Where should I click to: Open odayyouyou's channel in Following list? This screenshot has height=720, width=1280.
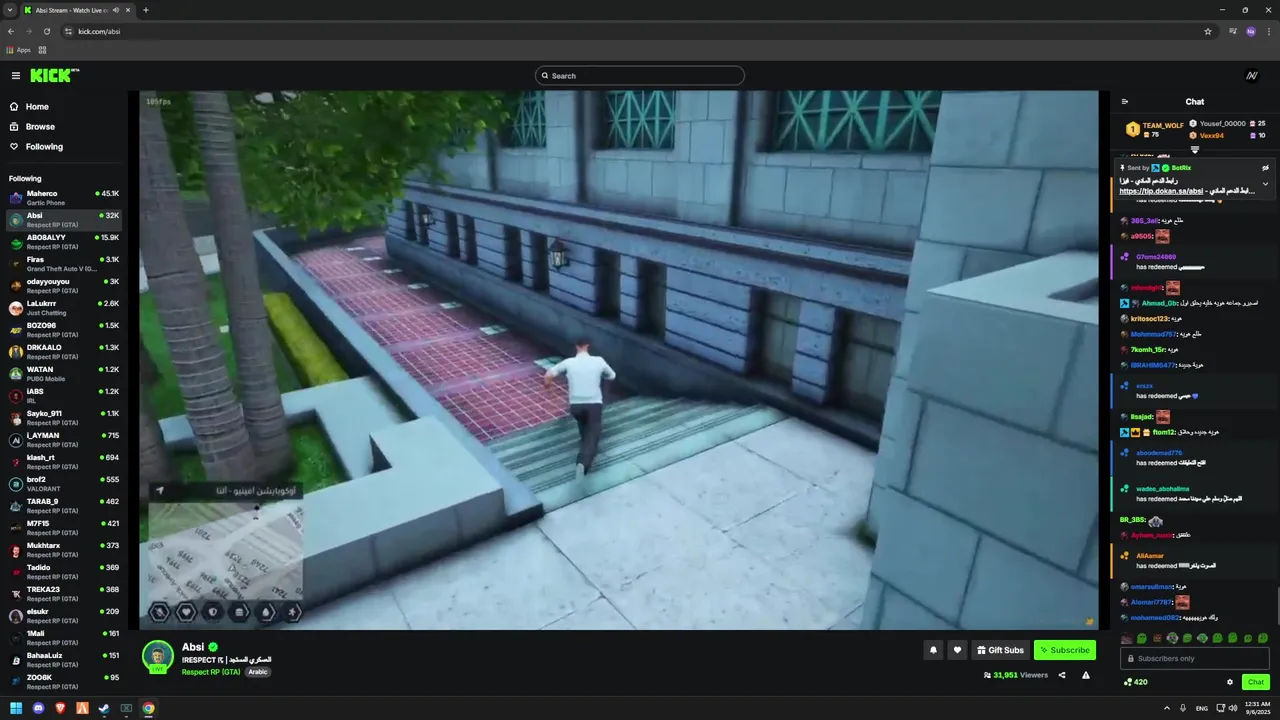click(x=64, y=286)
